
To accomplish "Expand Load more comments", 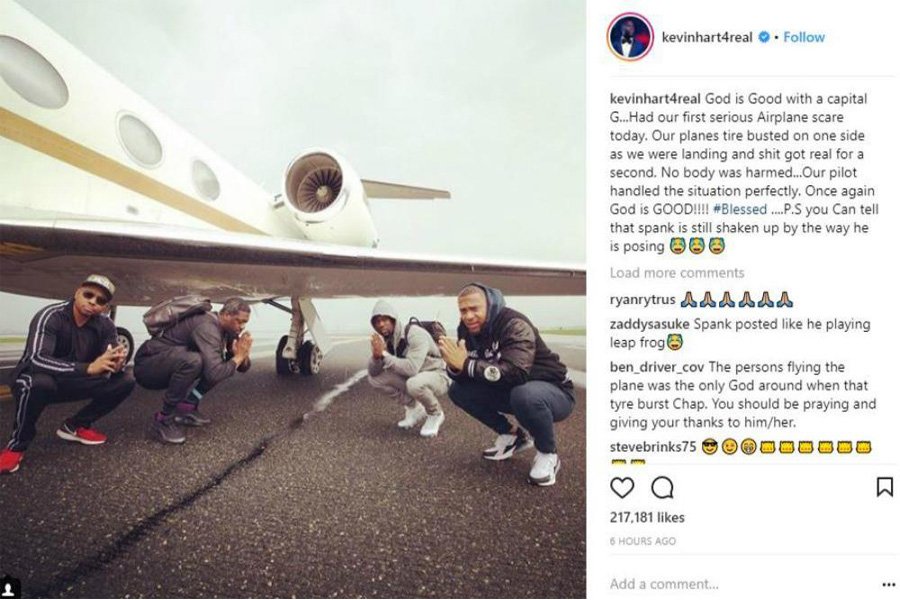I will click(x=677, y=273).
